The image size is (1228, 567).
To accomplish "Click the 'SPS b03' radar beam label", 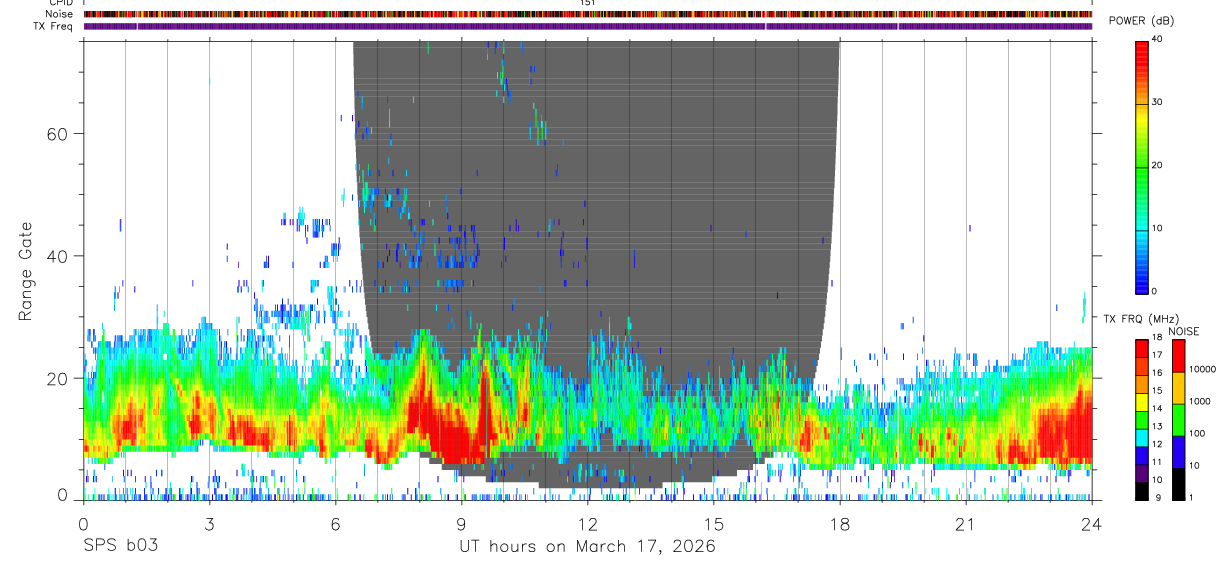I will click(120, 546).
